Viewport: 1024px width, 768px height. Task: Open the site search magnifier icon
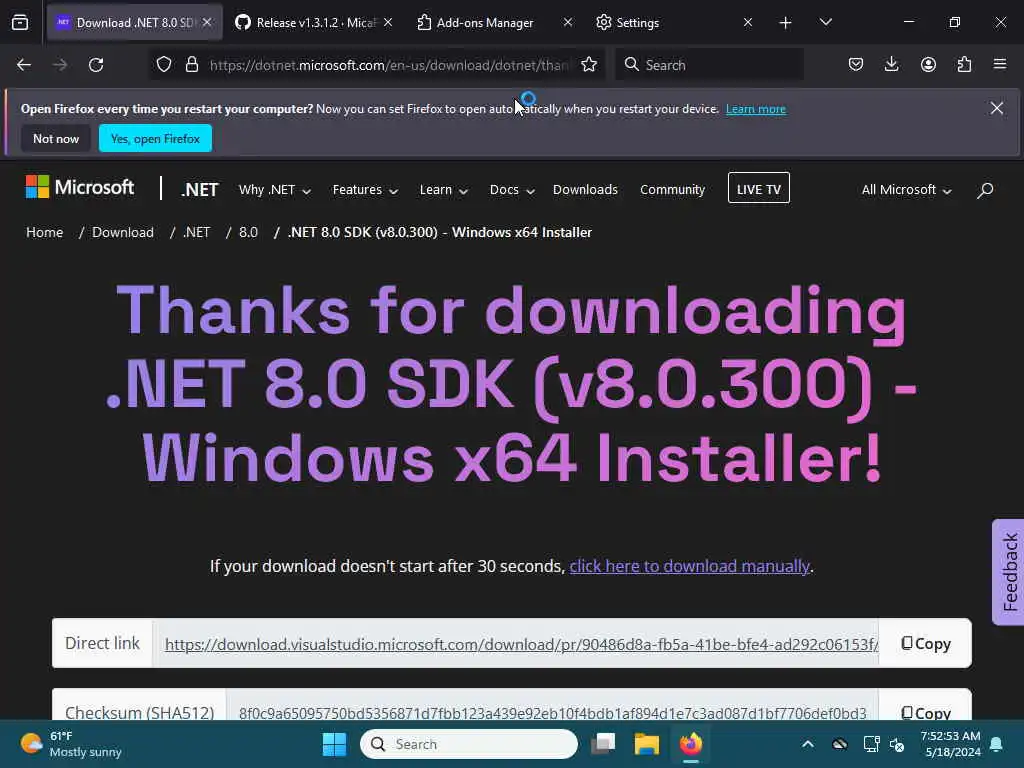coord(985,190)
